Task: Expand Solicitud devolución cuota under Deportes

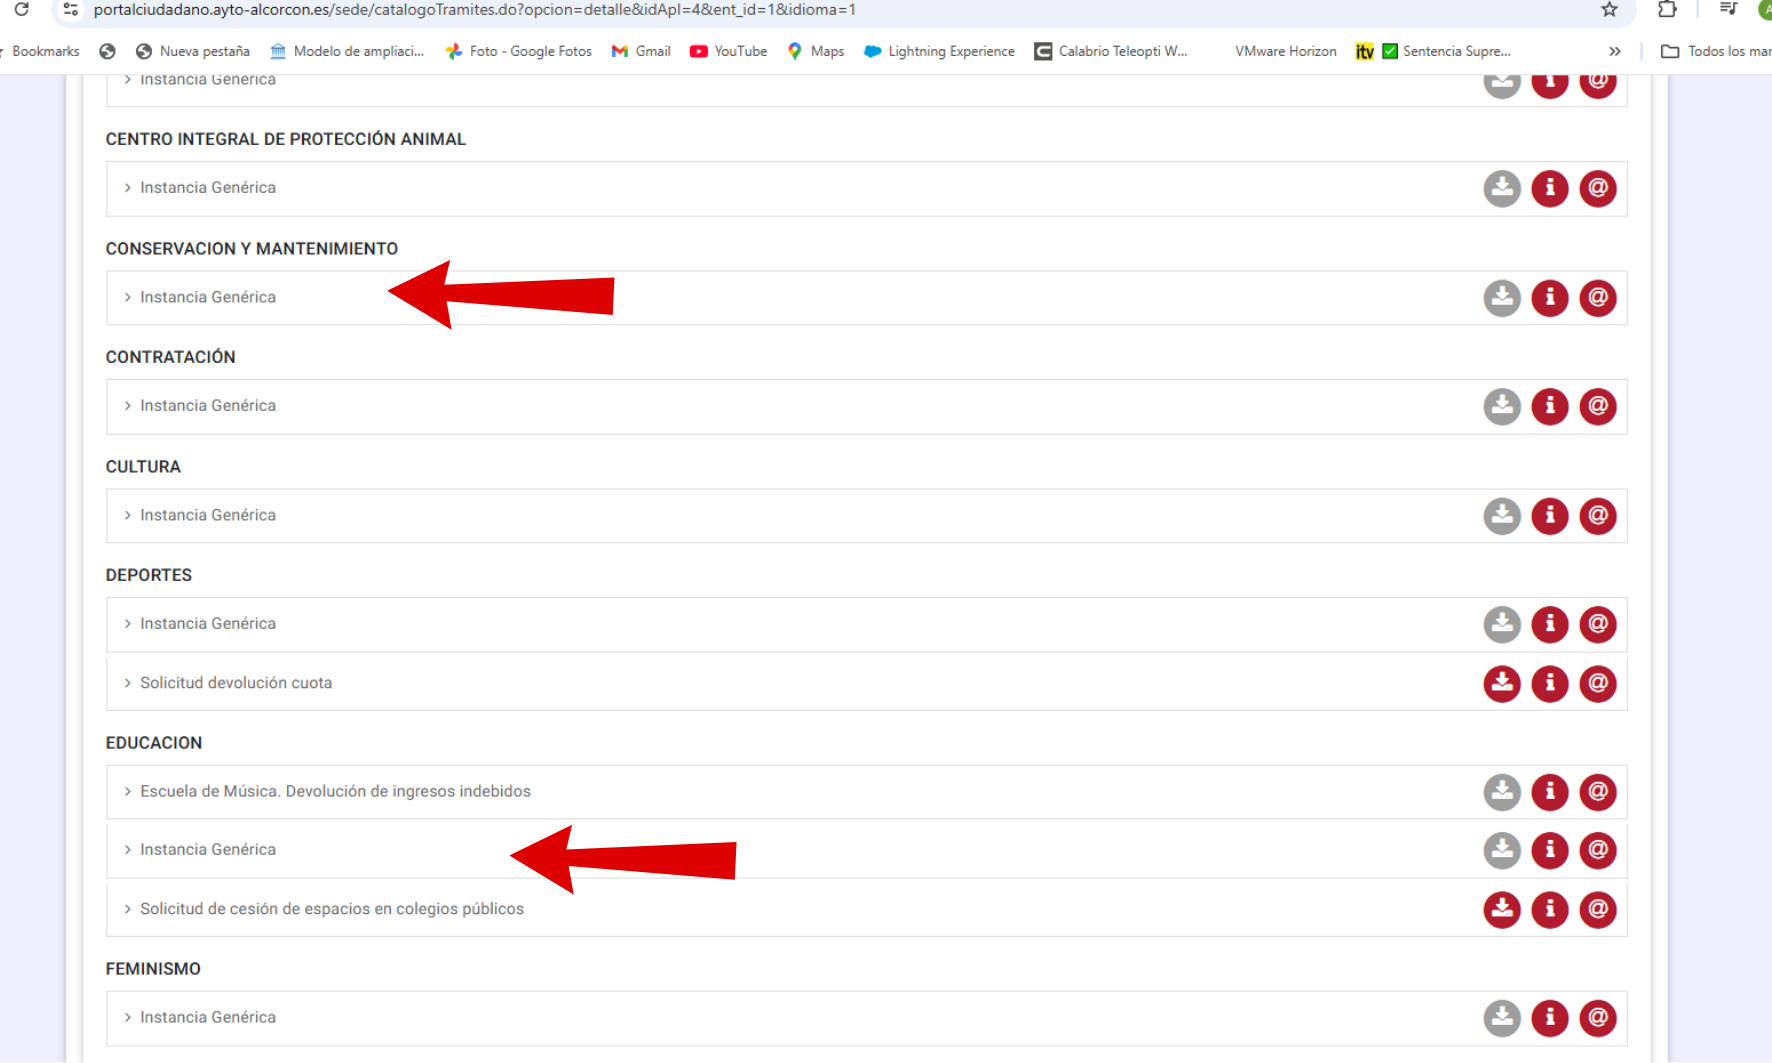Action: [235, 683]
